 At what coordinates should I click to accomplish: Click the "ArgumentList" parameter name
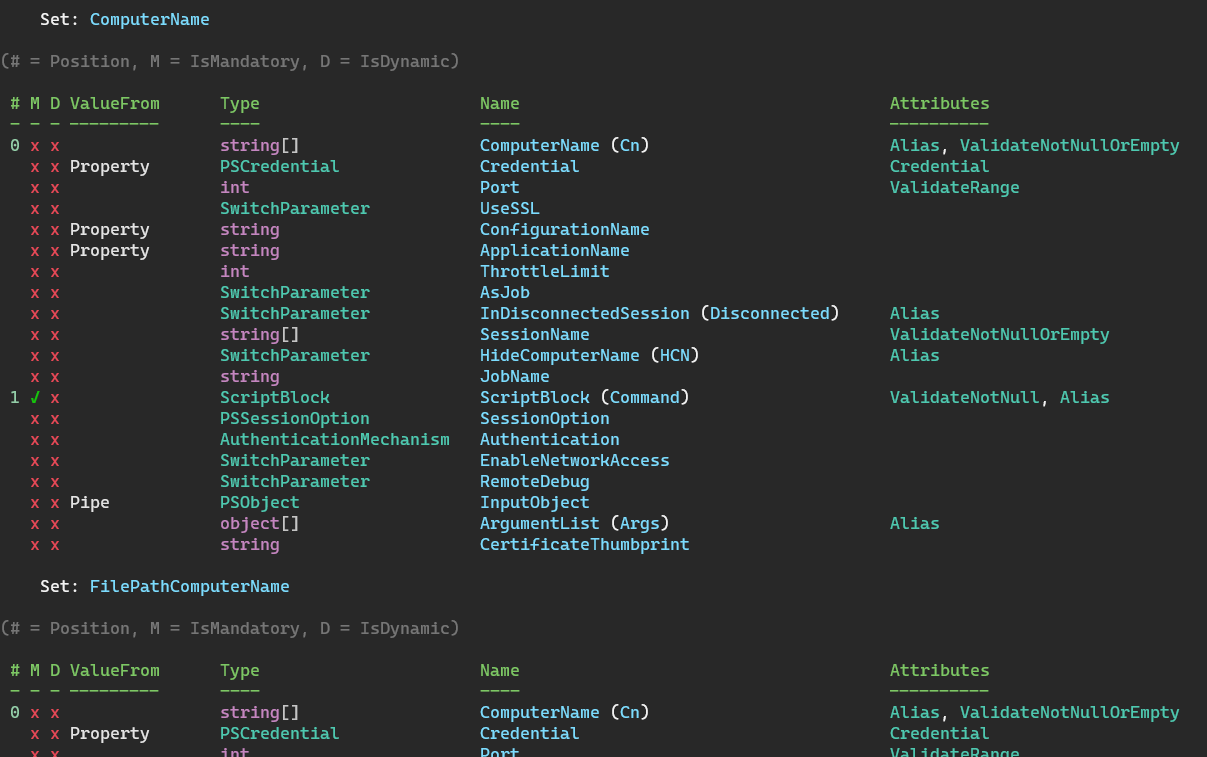pos(540,523)
